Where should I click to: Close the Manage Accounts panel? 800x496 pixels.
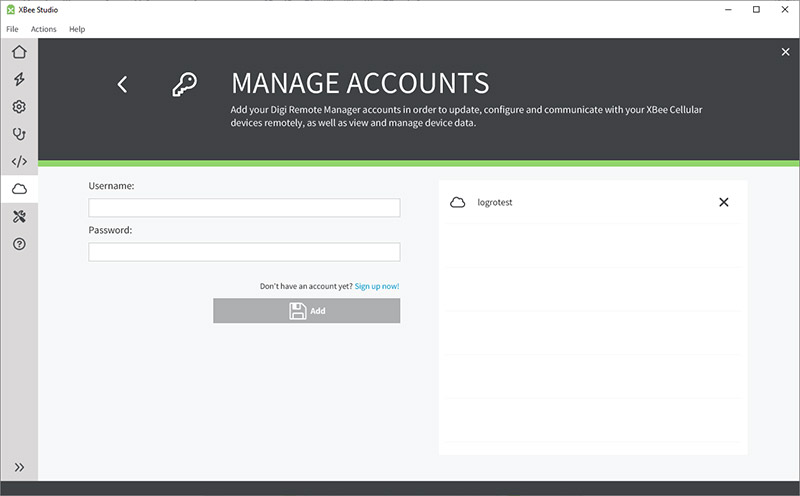point(785,52)
